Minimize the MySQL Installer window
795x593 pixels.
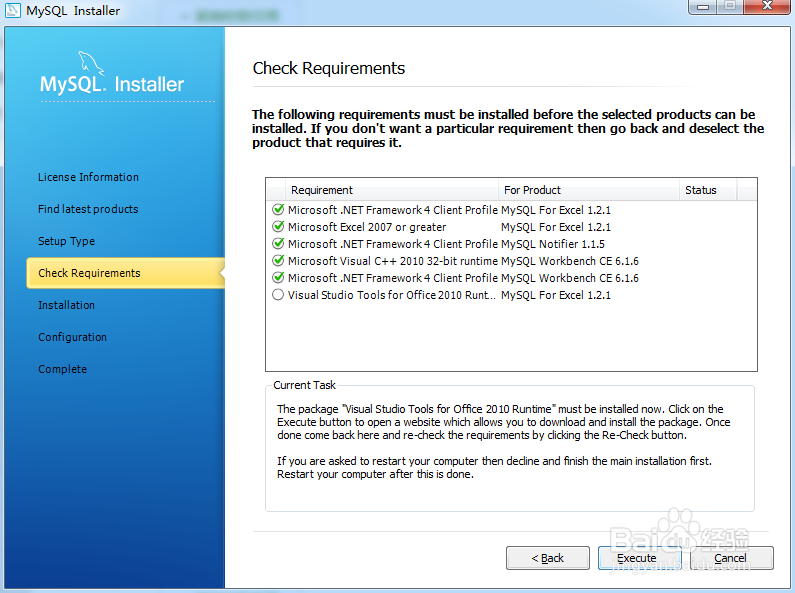703,7
